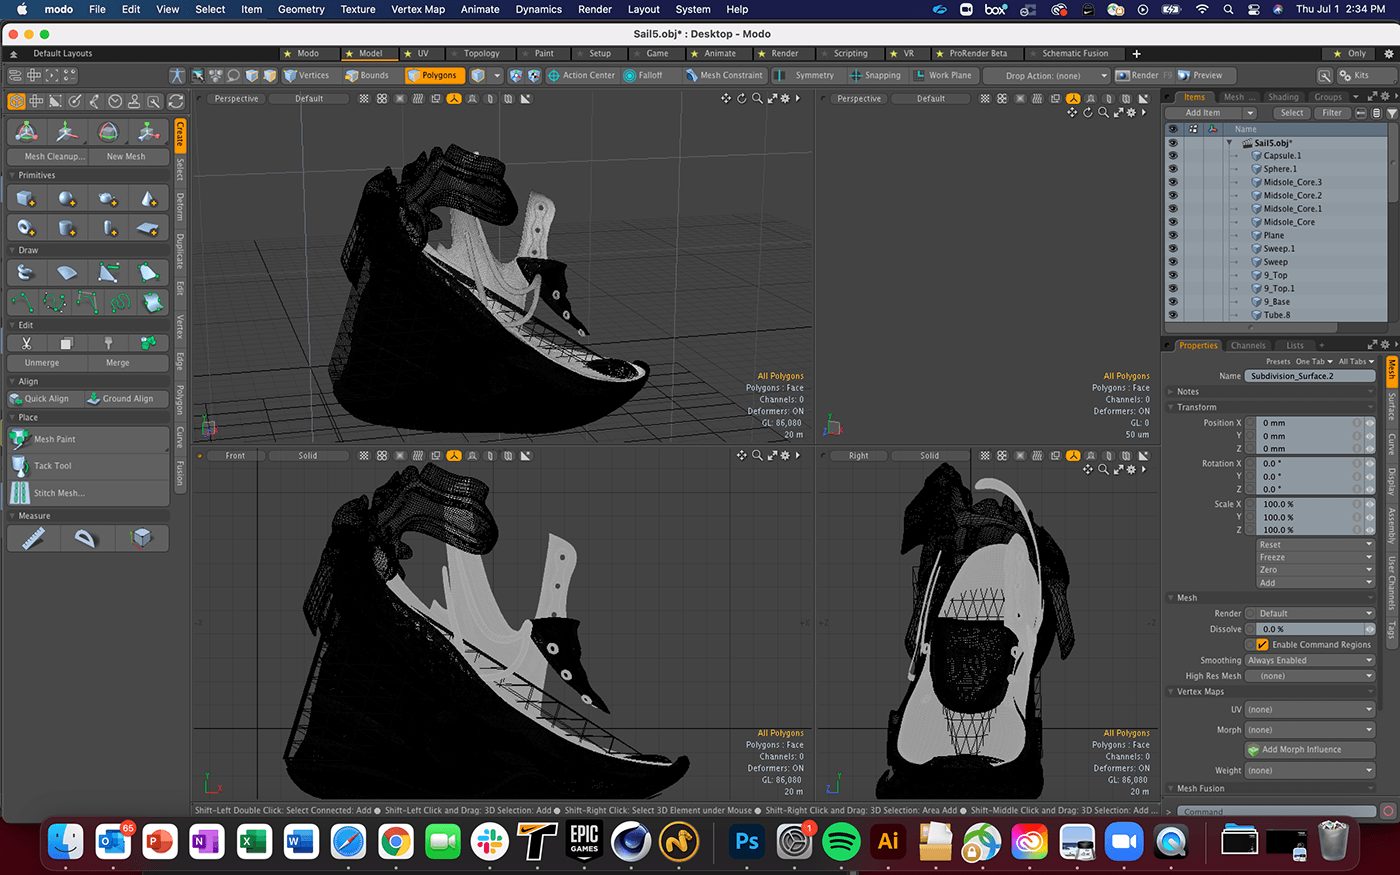
Task: Click the Name field Subdivision_Surface.2
Action: pyautogui.click(x=1310, y=376)
